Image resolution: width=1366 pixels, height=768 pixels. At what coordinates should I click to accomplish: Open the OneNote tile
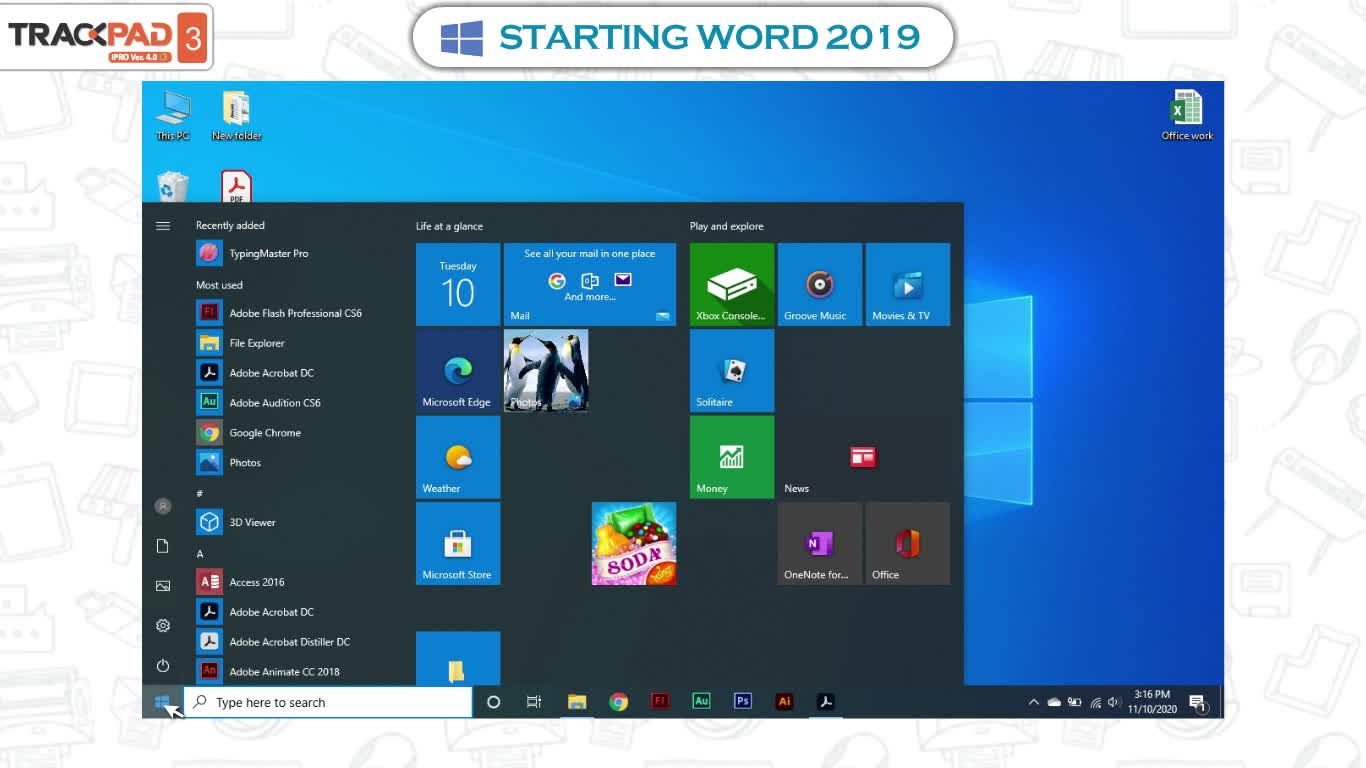click(x=820, y=543)
